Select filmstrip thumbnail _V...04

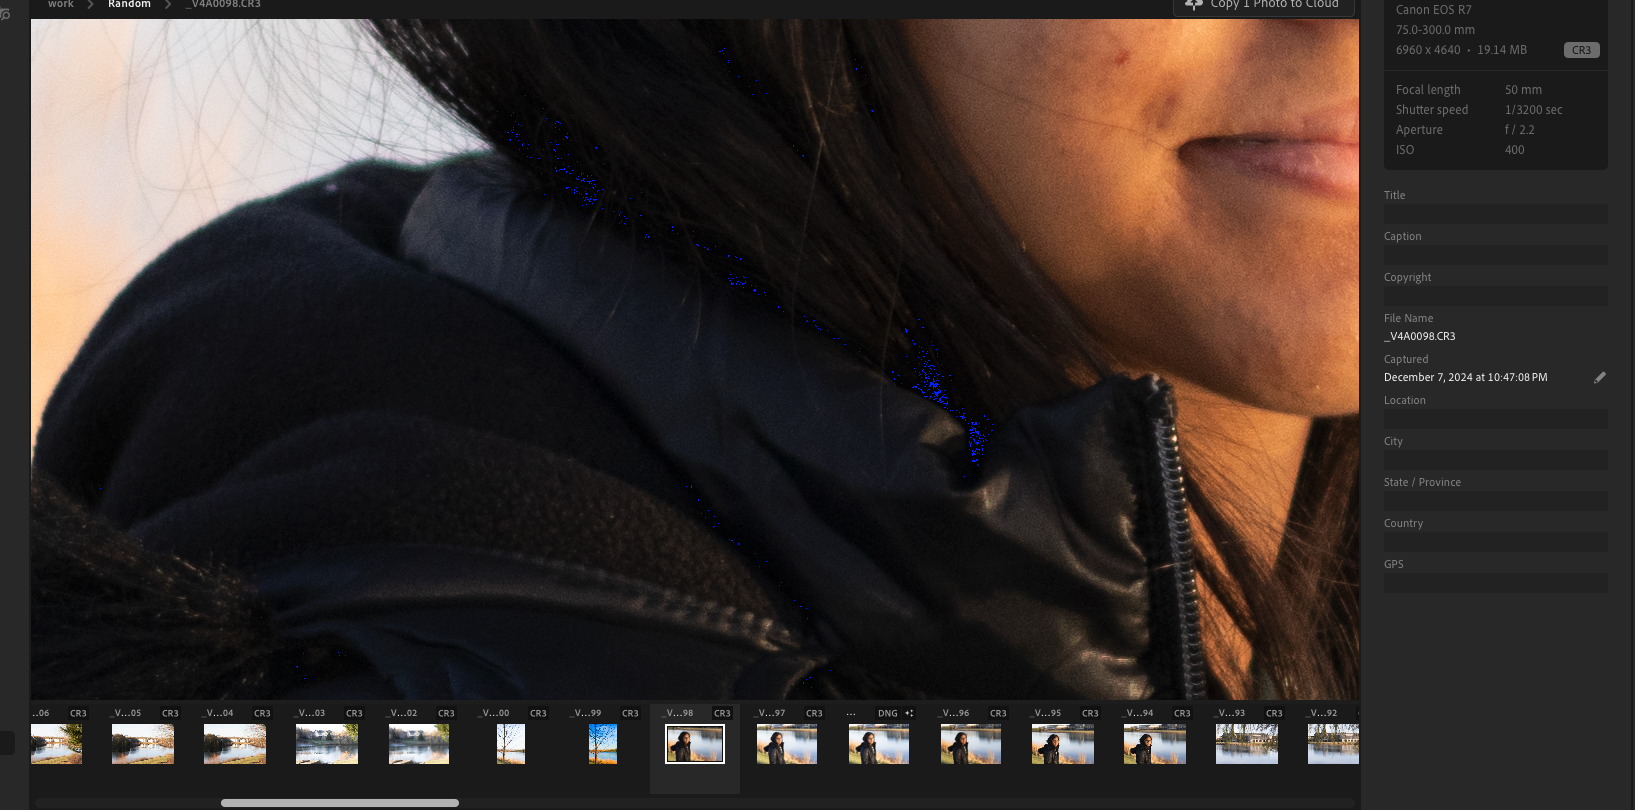(235, 744)
